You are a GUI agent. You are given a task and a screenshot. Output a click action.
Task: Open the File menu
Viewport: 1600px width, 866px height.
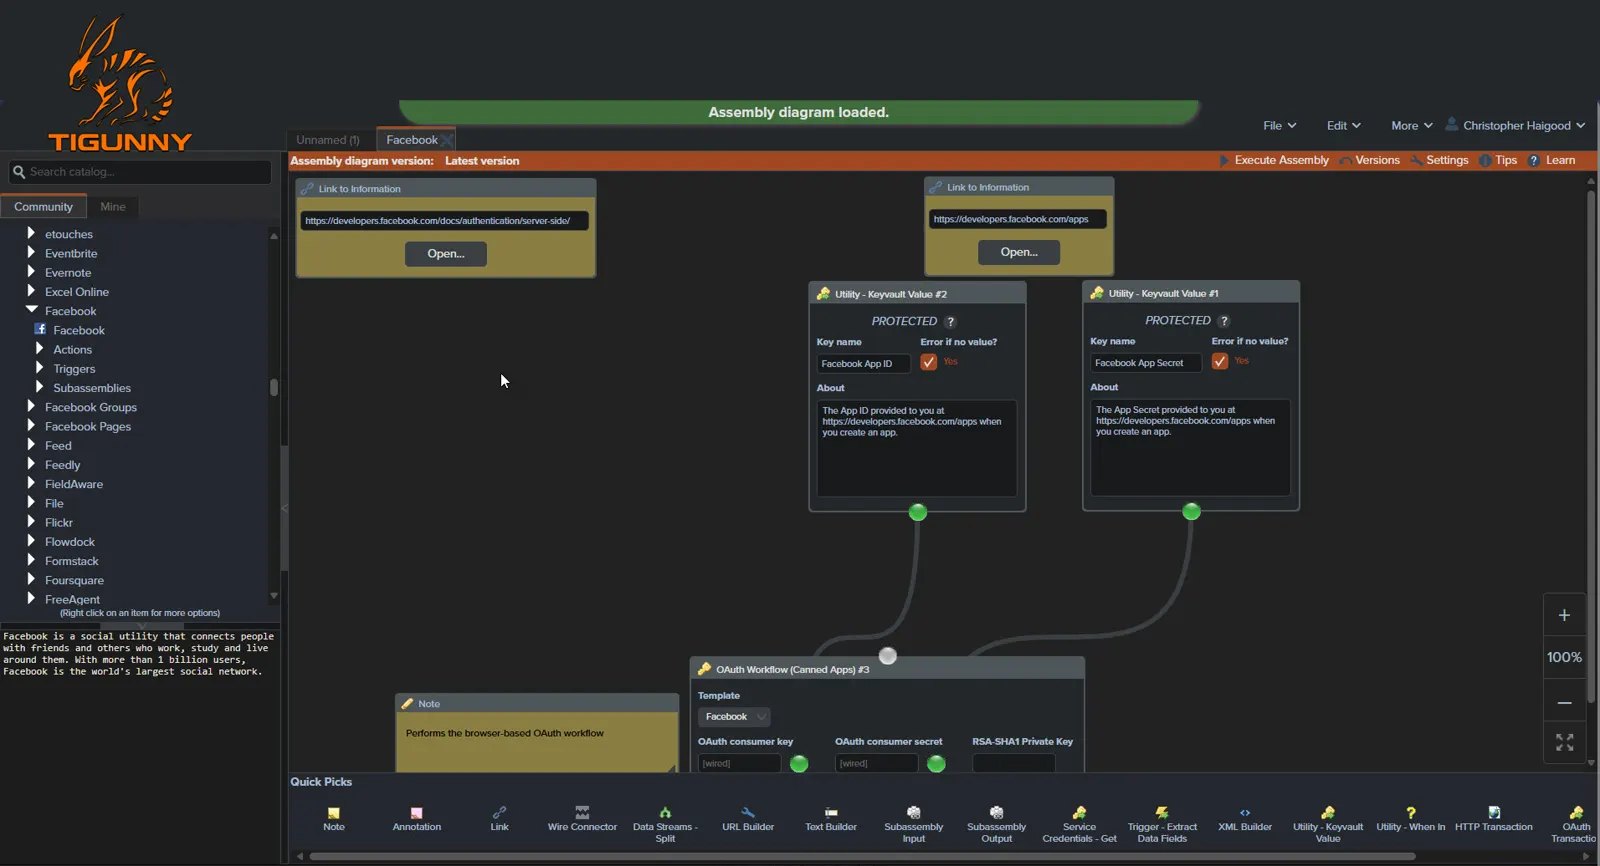pos(1280,126)
